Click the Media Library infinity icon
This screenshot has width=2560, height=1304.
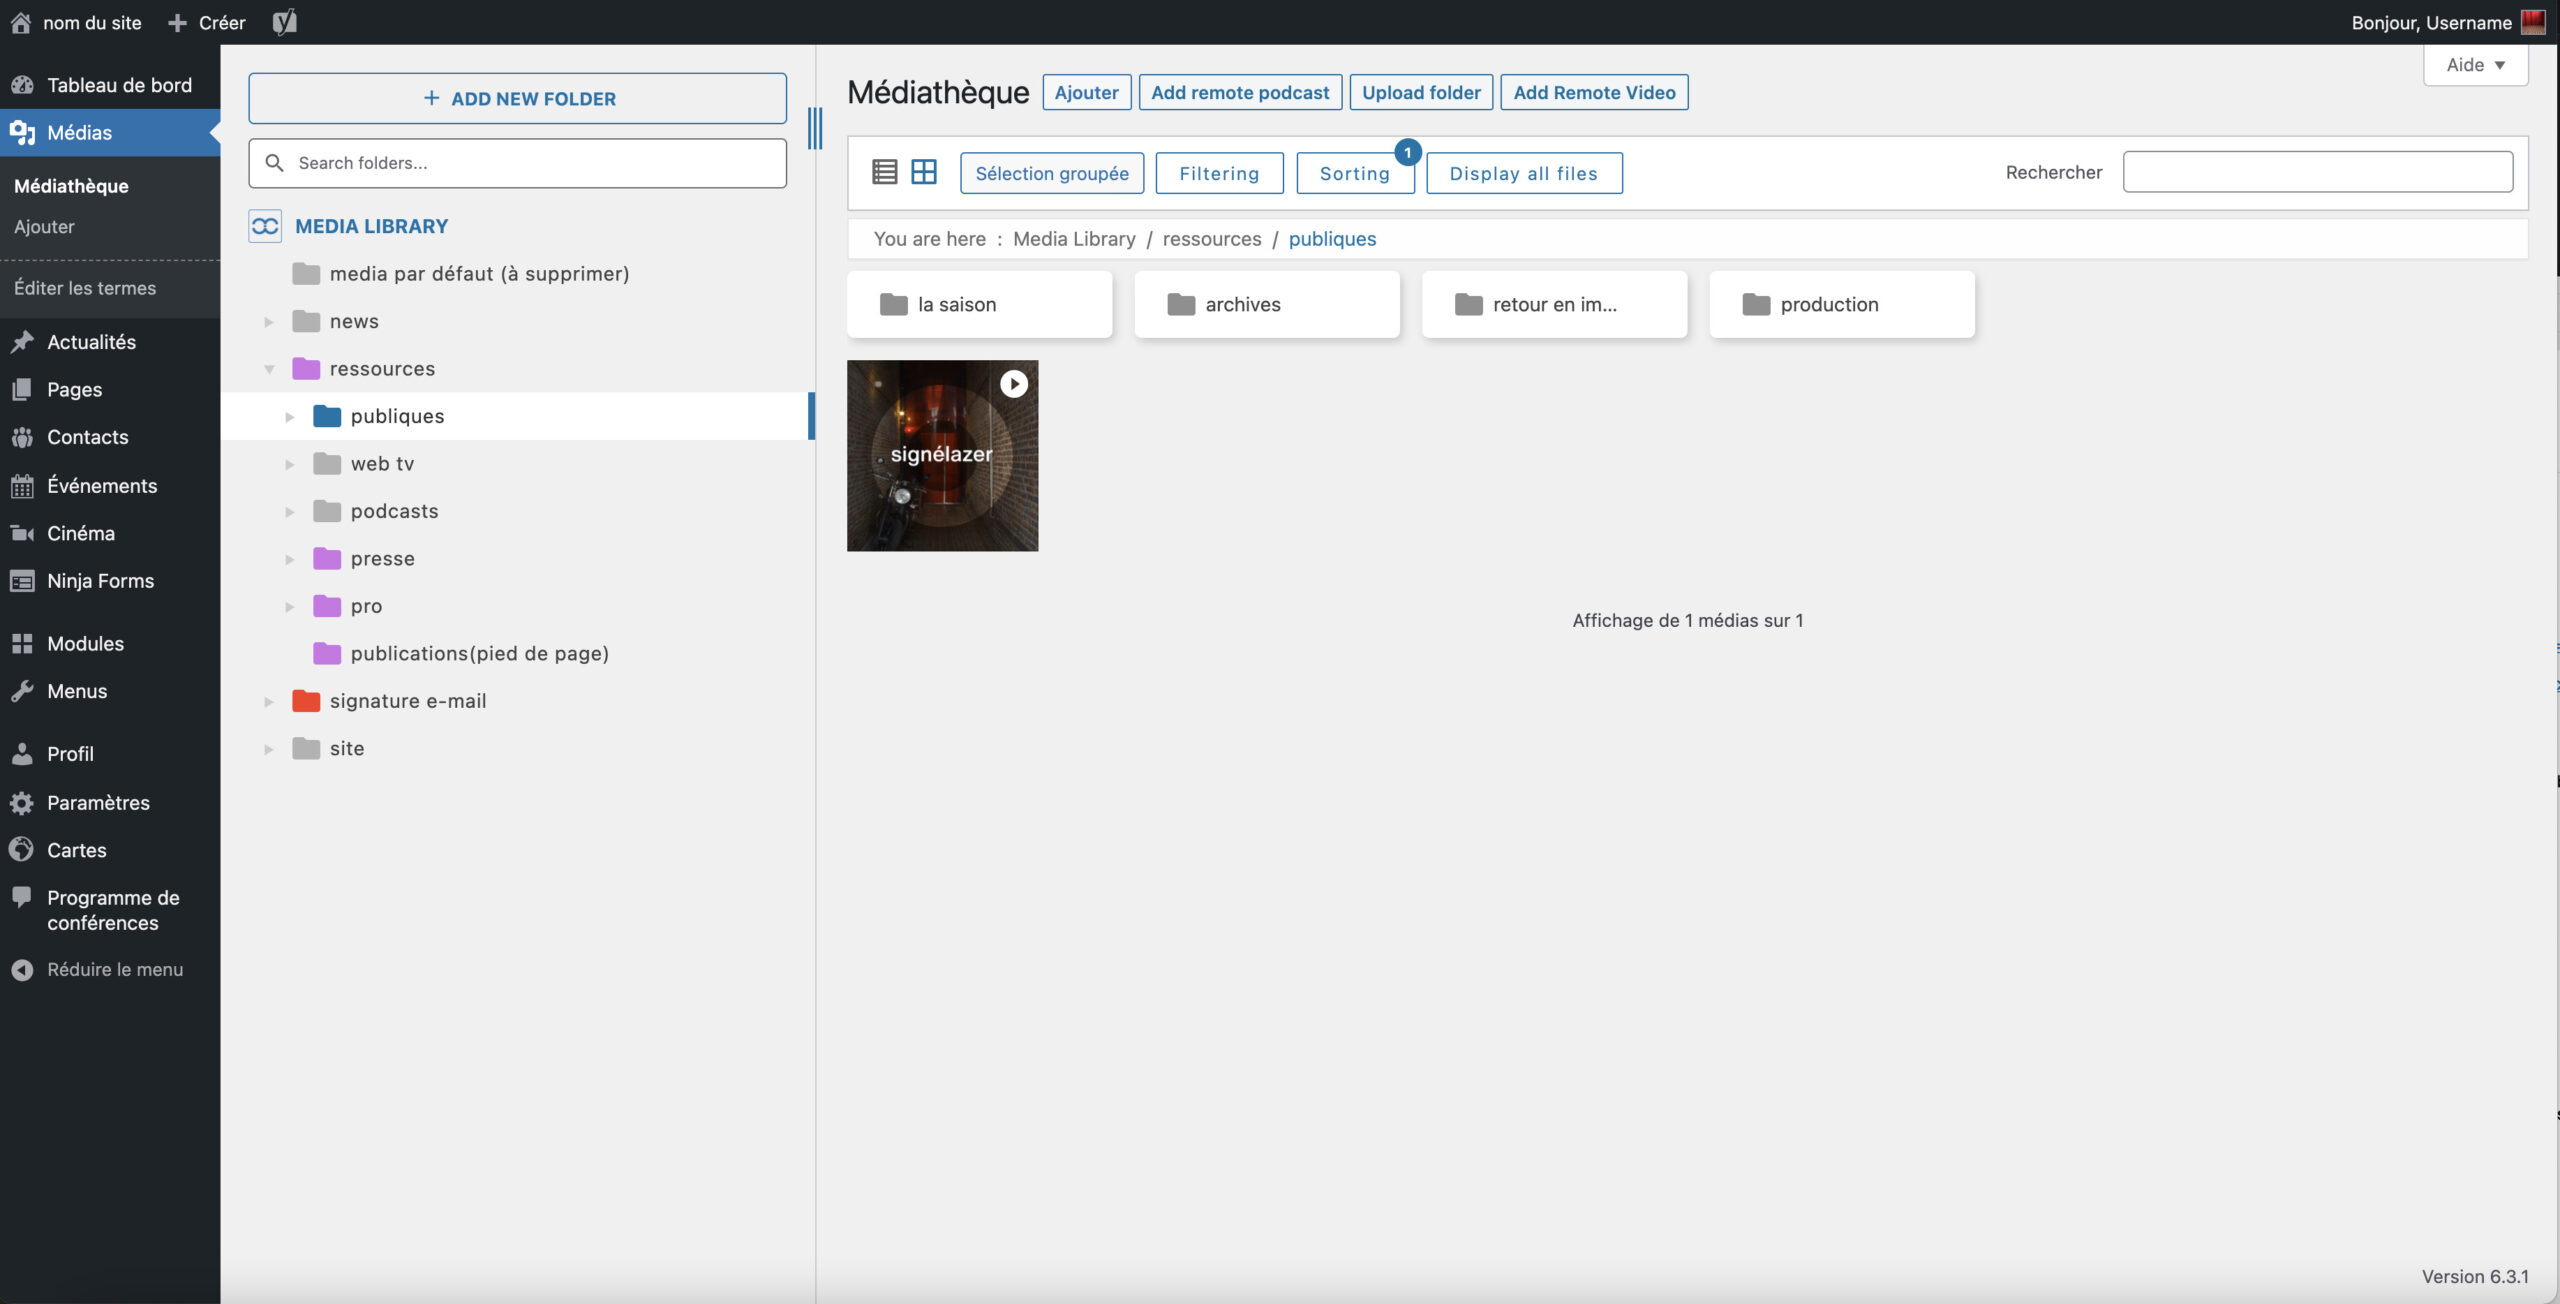265,226
